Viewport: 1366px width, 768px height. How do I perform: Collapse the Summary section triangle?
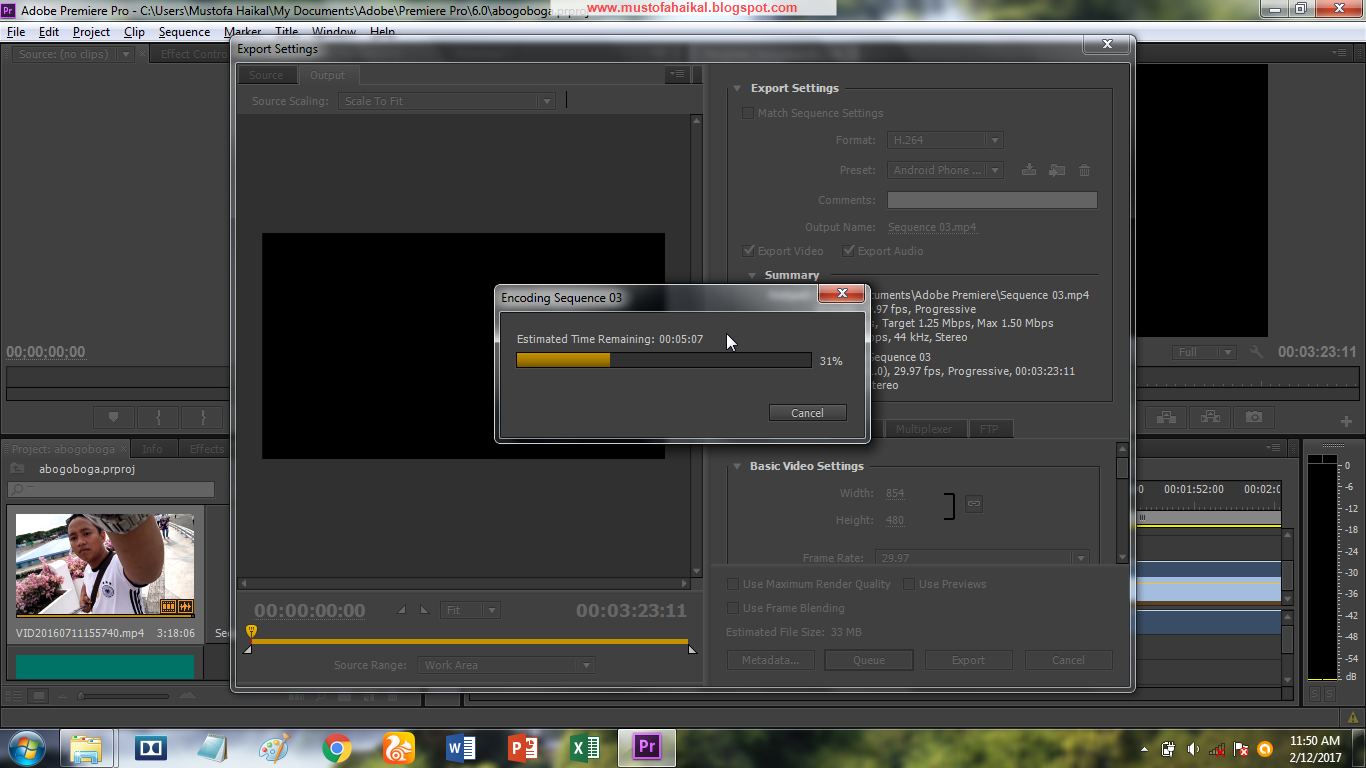coord(752,275)
